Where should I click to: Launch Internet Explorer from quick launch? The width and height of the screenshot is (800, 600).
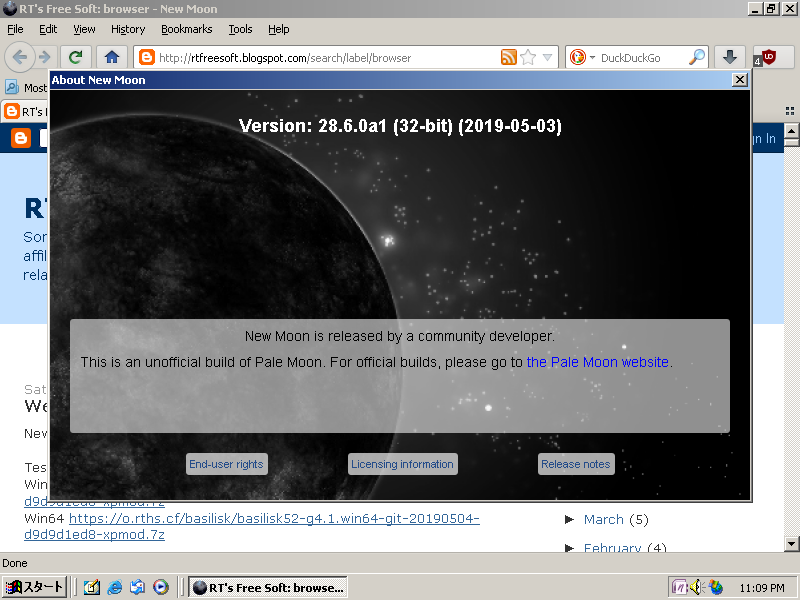[115, 587]
